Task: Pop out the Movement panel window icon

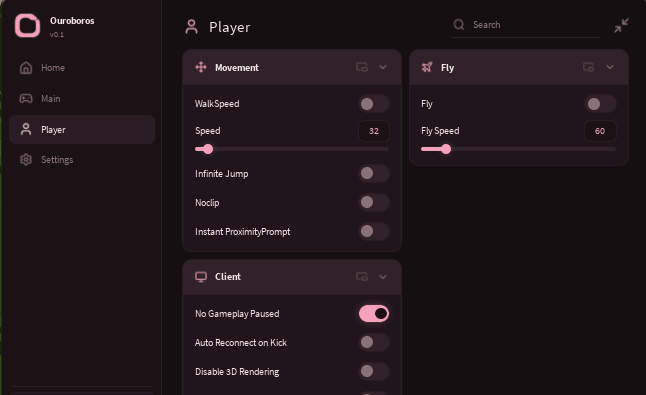Action: click(x=362, y=67)
